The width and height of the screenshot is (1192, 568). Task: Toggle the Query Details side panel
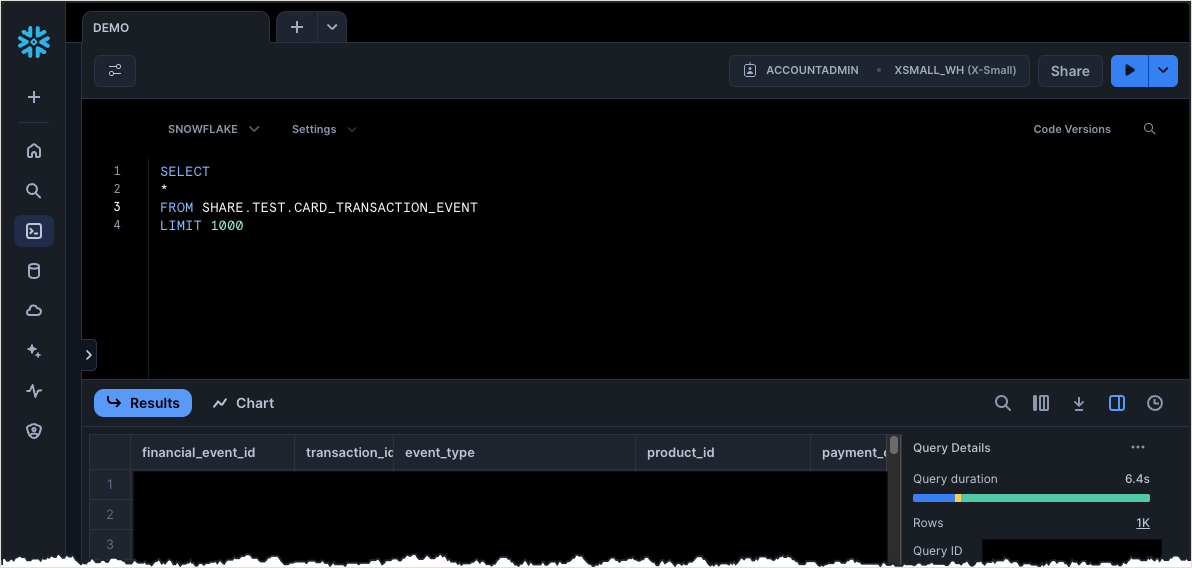tap(1117, 403)
